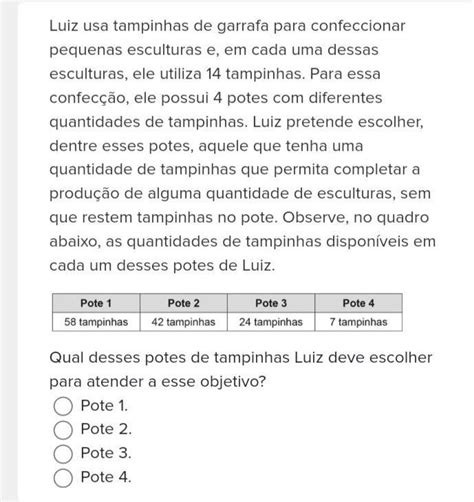Screen dimensions: 474x502
Task: Click the 'Pote 3' table header cell
Action: click(271, 303)
